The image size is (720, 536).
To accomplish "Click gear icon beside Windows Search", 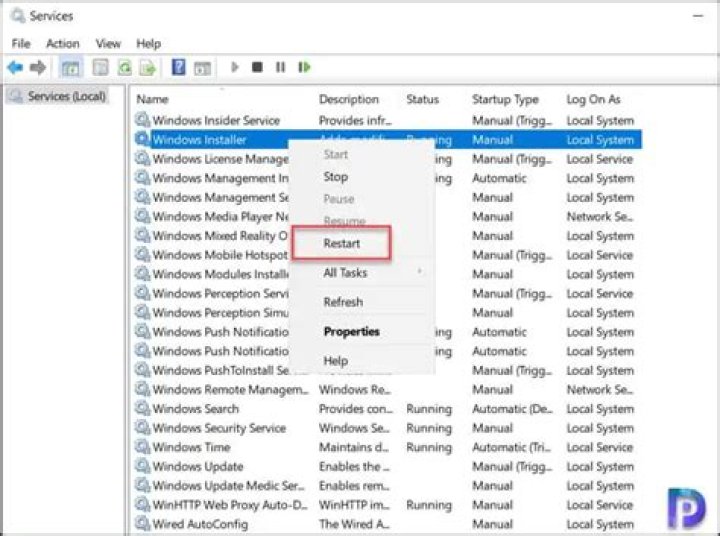I will coord(142,408).
